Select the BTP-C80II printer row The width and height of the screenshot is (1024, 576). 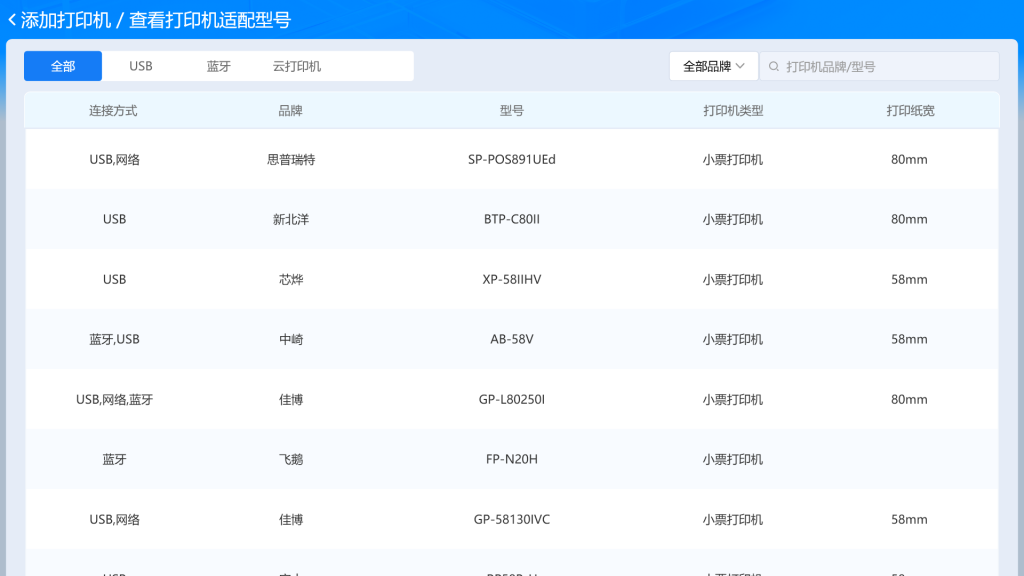pyautogui.click(x=511, y=219)
